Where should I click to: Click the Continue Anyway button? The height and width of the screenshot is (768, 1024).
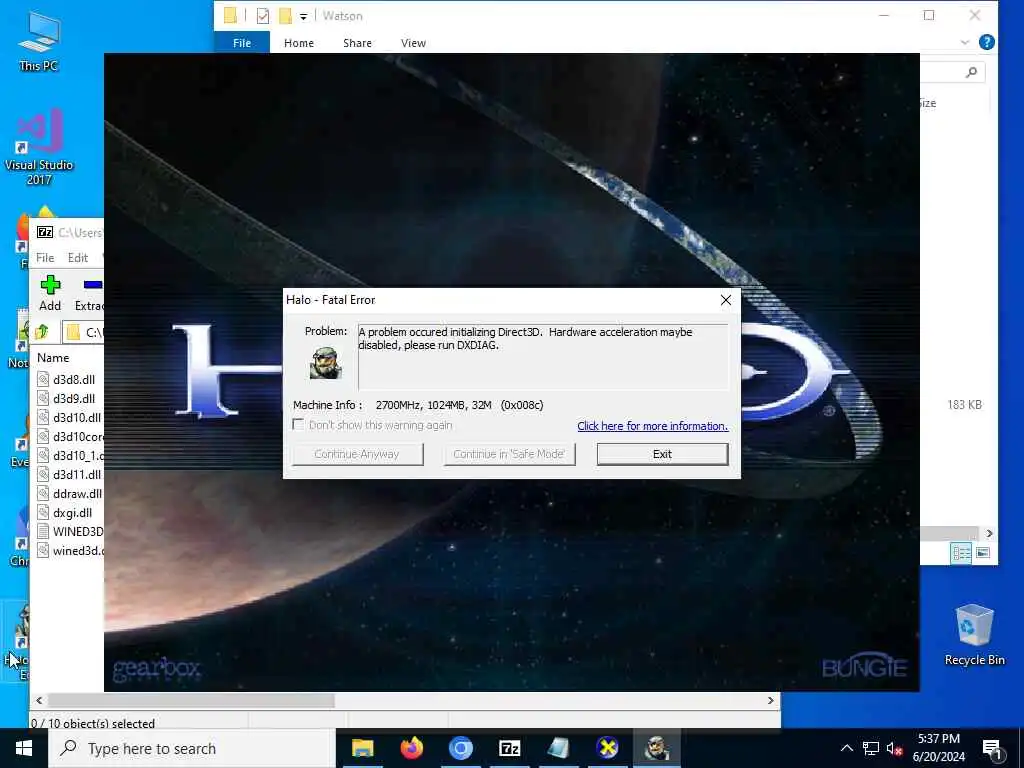[357, 454]
